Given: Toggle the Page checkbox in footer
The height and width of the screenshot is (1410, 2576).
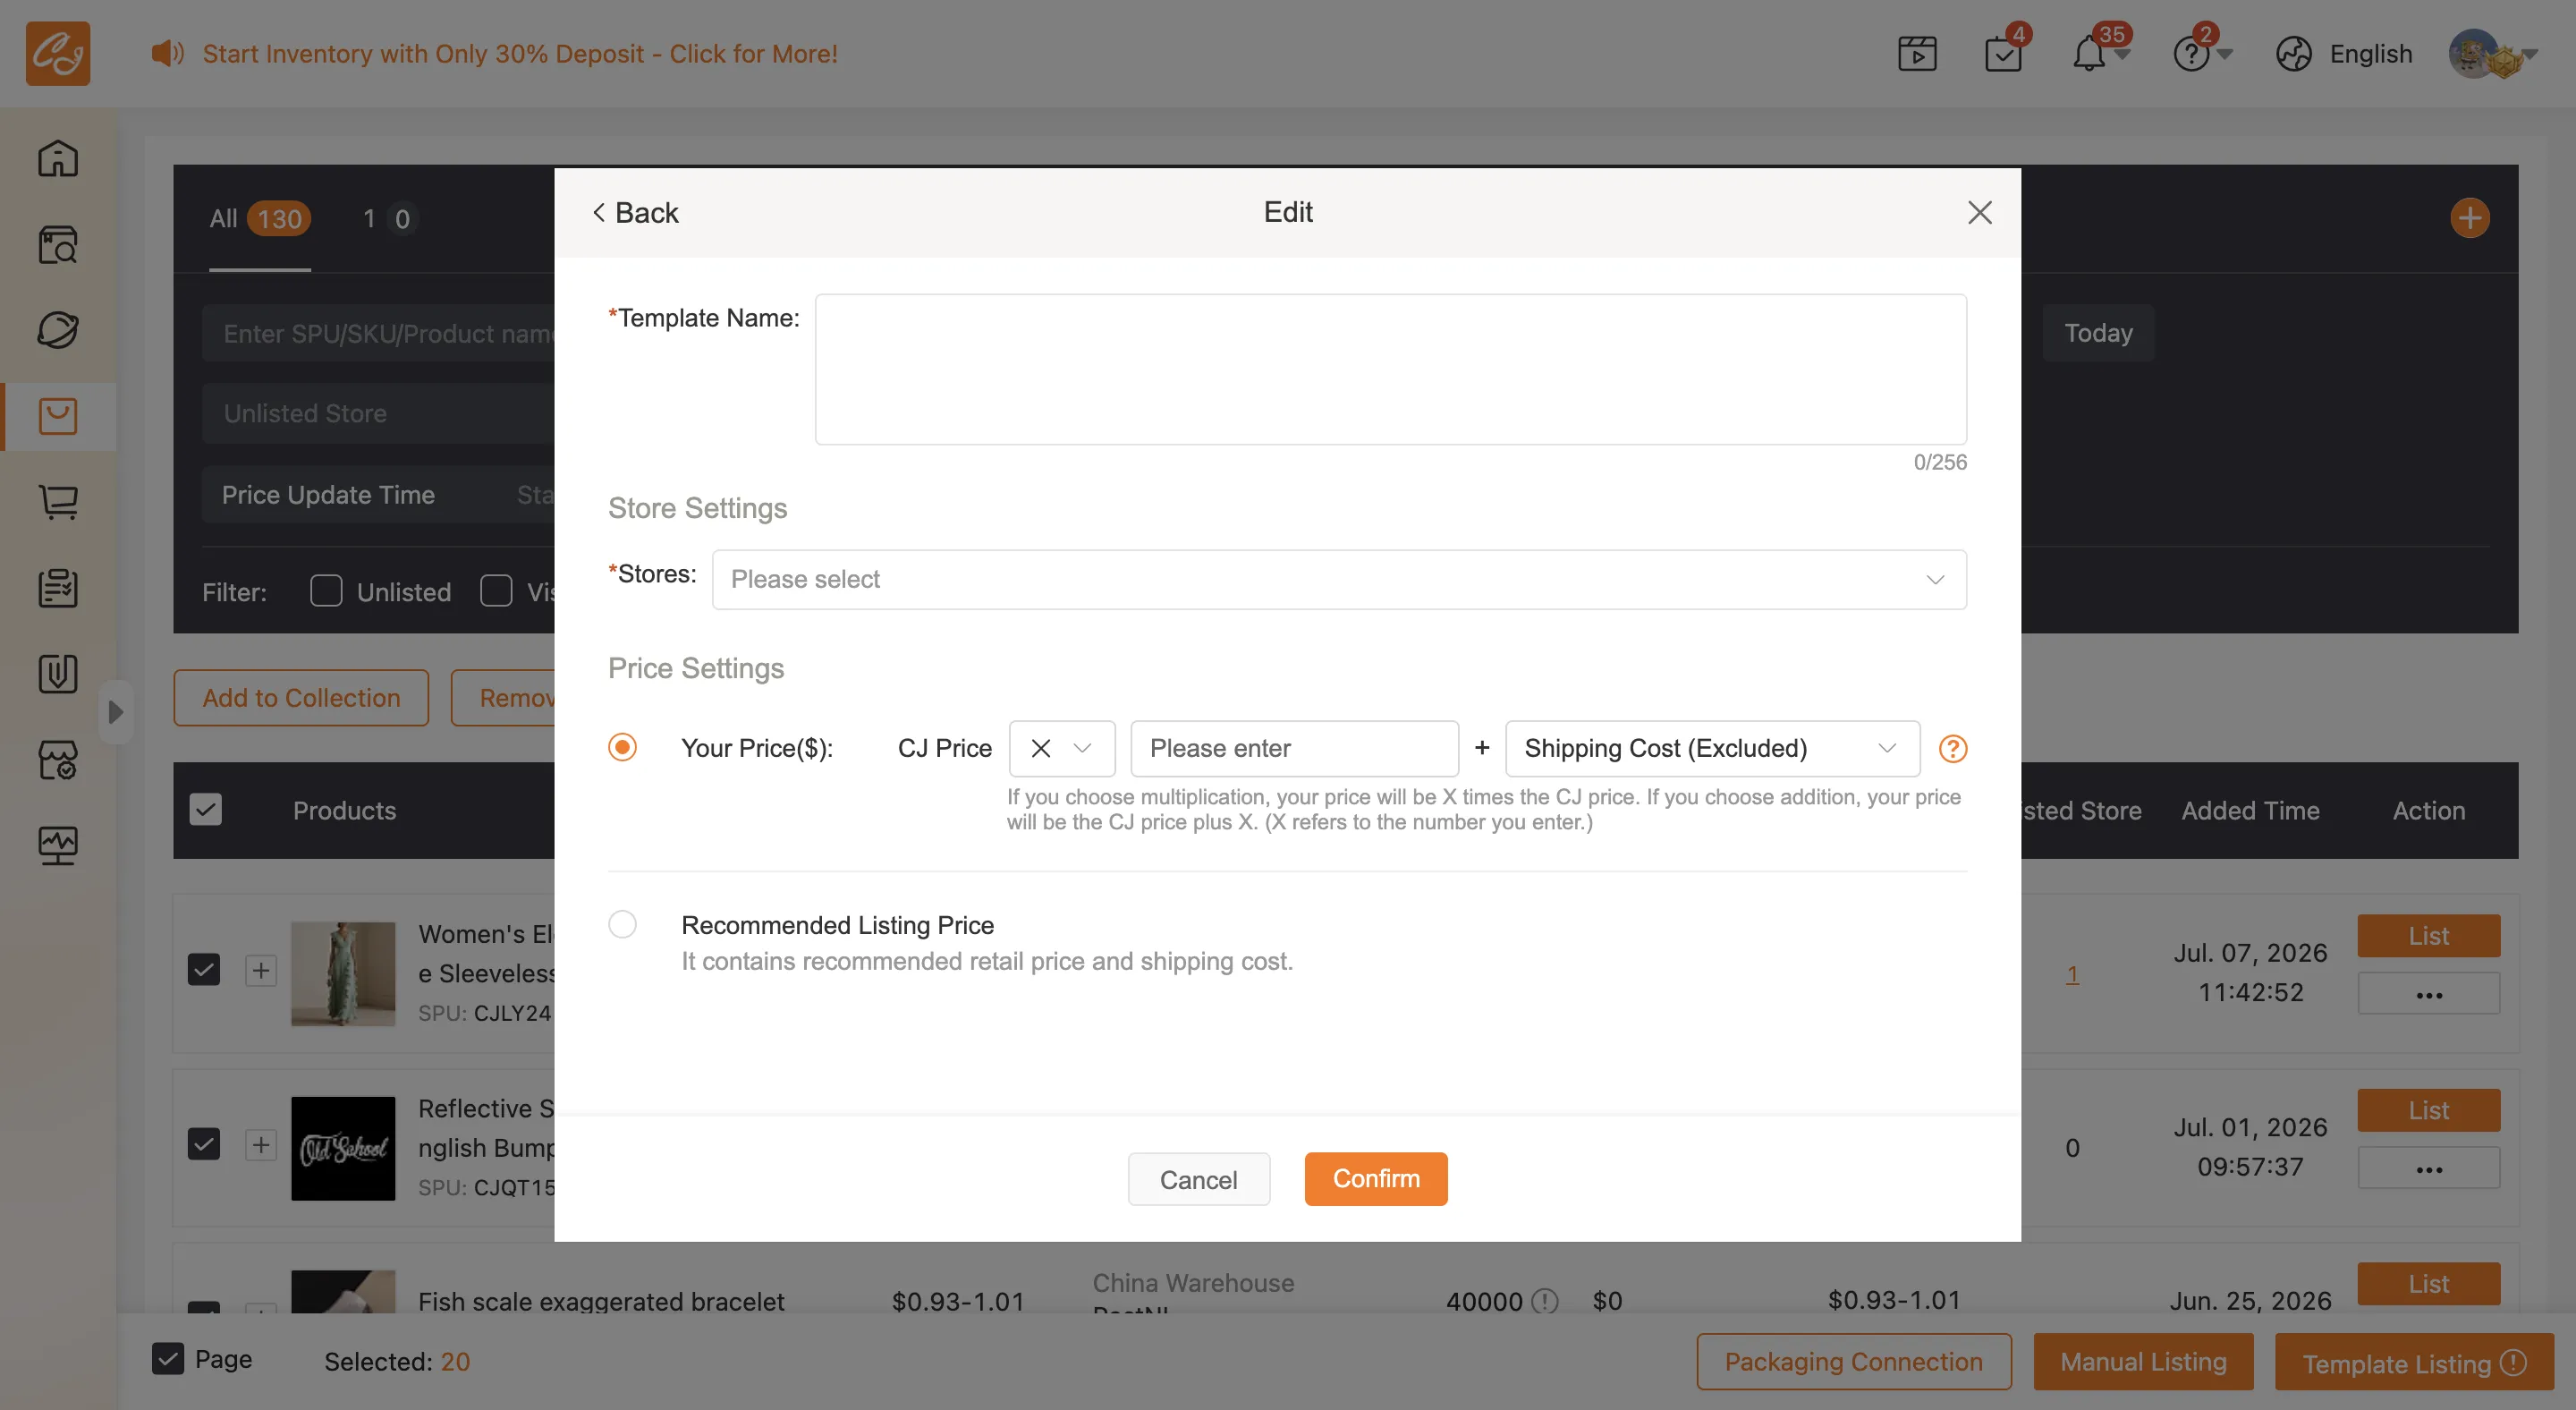Looking at the screenshot, I should pyautogui.click(x=168, y=1359).
